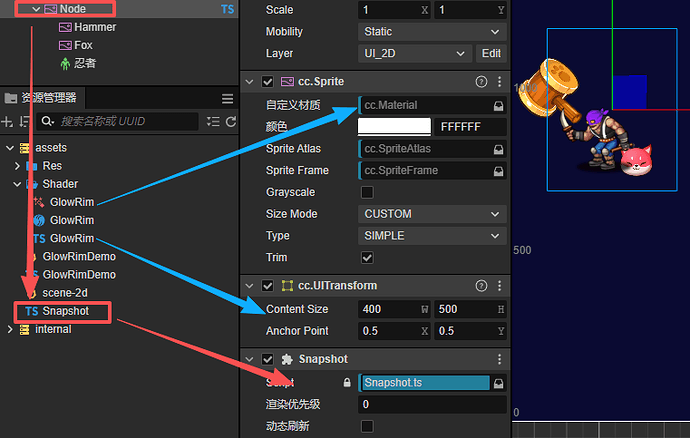Edit the Content Size width field 400
690x438 pixels.
pos(394,309)
